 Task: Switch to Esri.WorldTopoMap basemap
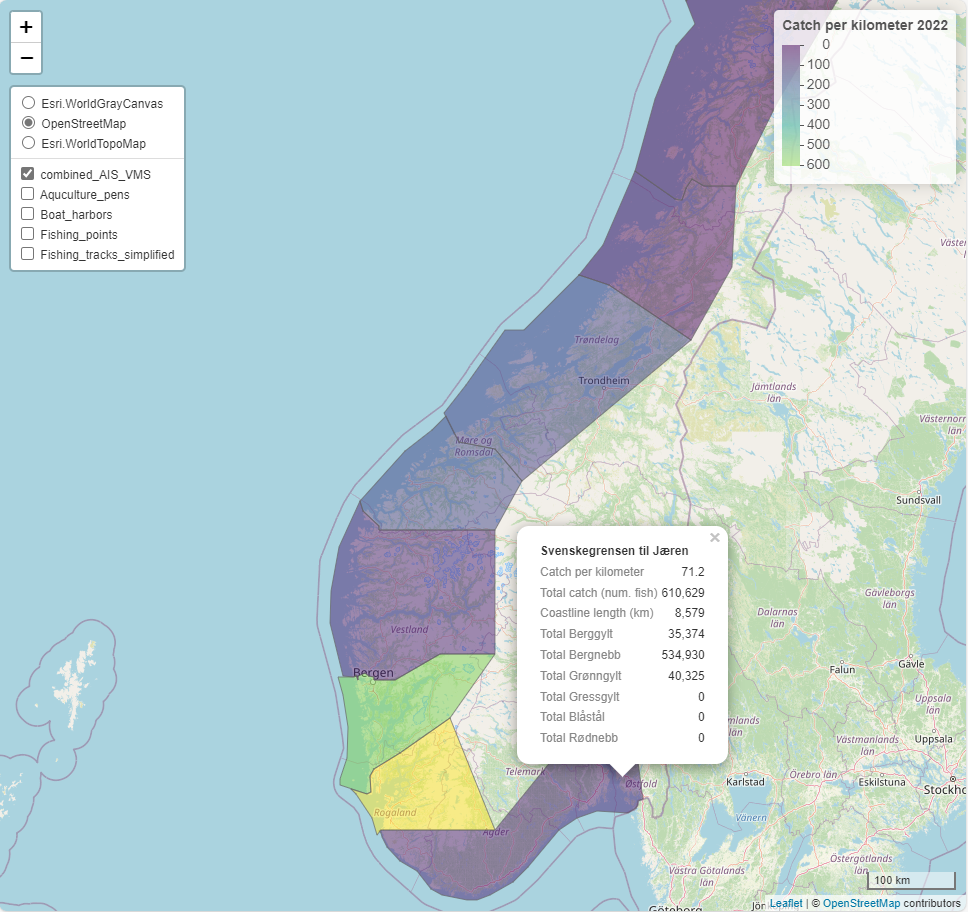[x=29, y=143]
